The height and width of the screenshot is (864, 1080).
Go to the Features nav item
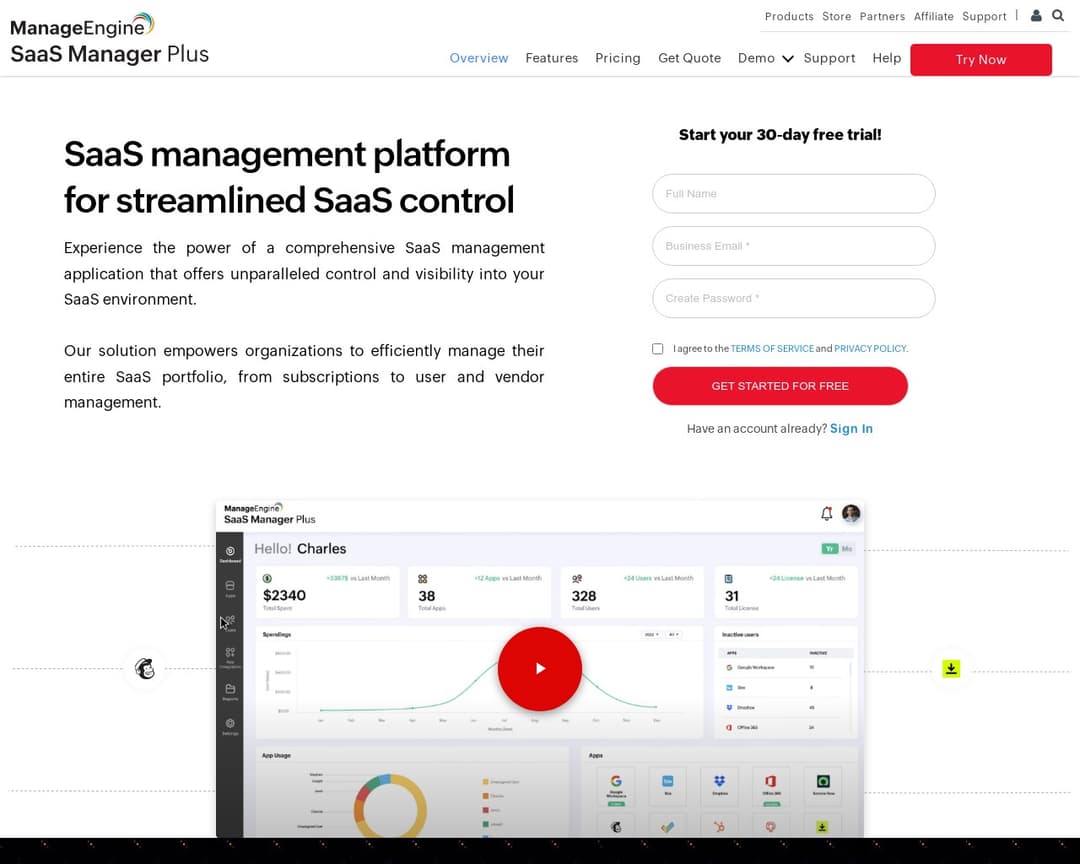[552, 59]
